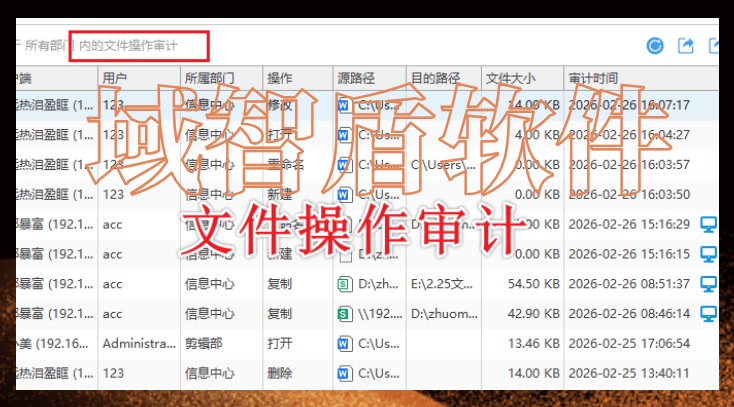Click user acc in 08:46:14 row
The height and width of the screenshot is (407, 734).
coord(112,314)
